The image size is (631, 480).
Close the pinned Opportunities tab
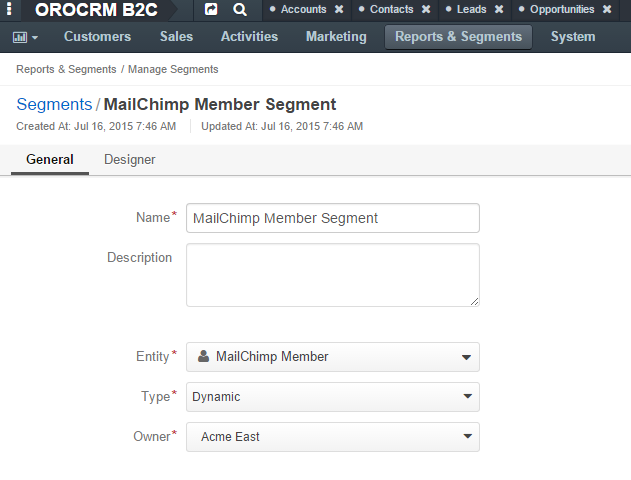click(x=607, y=9)
